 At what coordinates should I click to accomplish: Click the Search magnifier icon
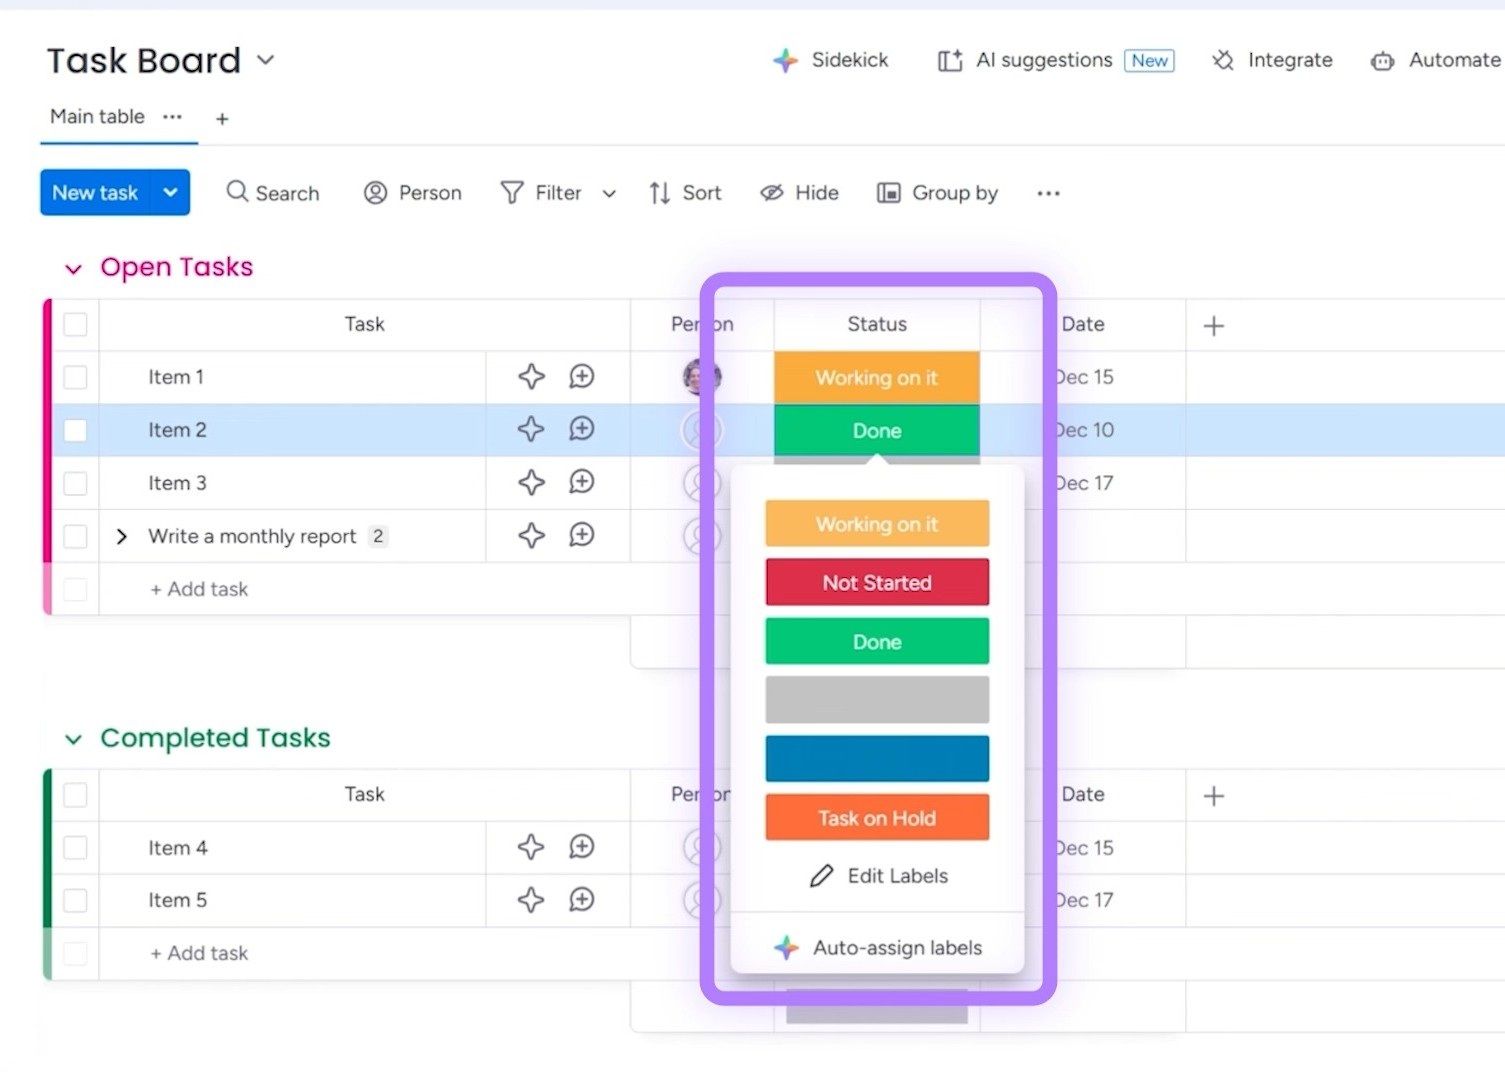(237, 192)
